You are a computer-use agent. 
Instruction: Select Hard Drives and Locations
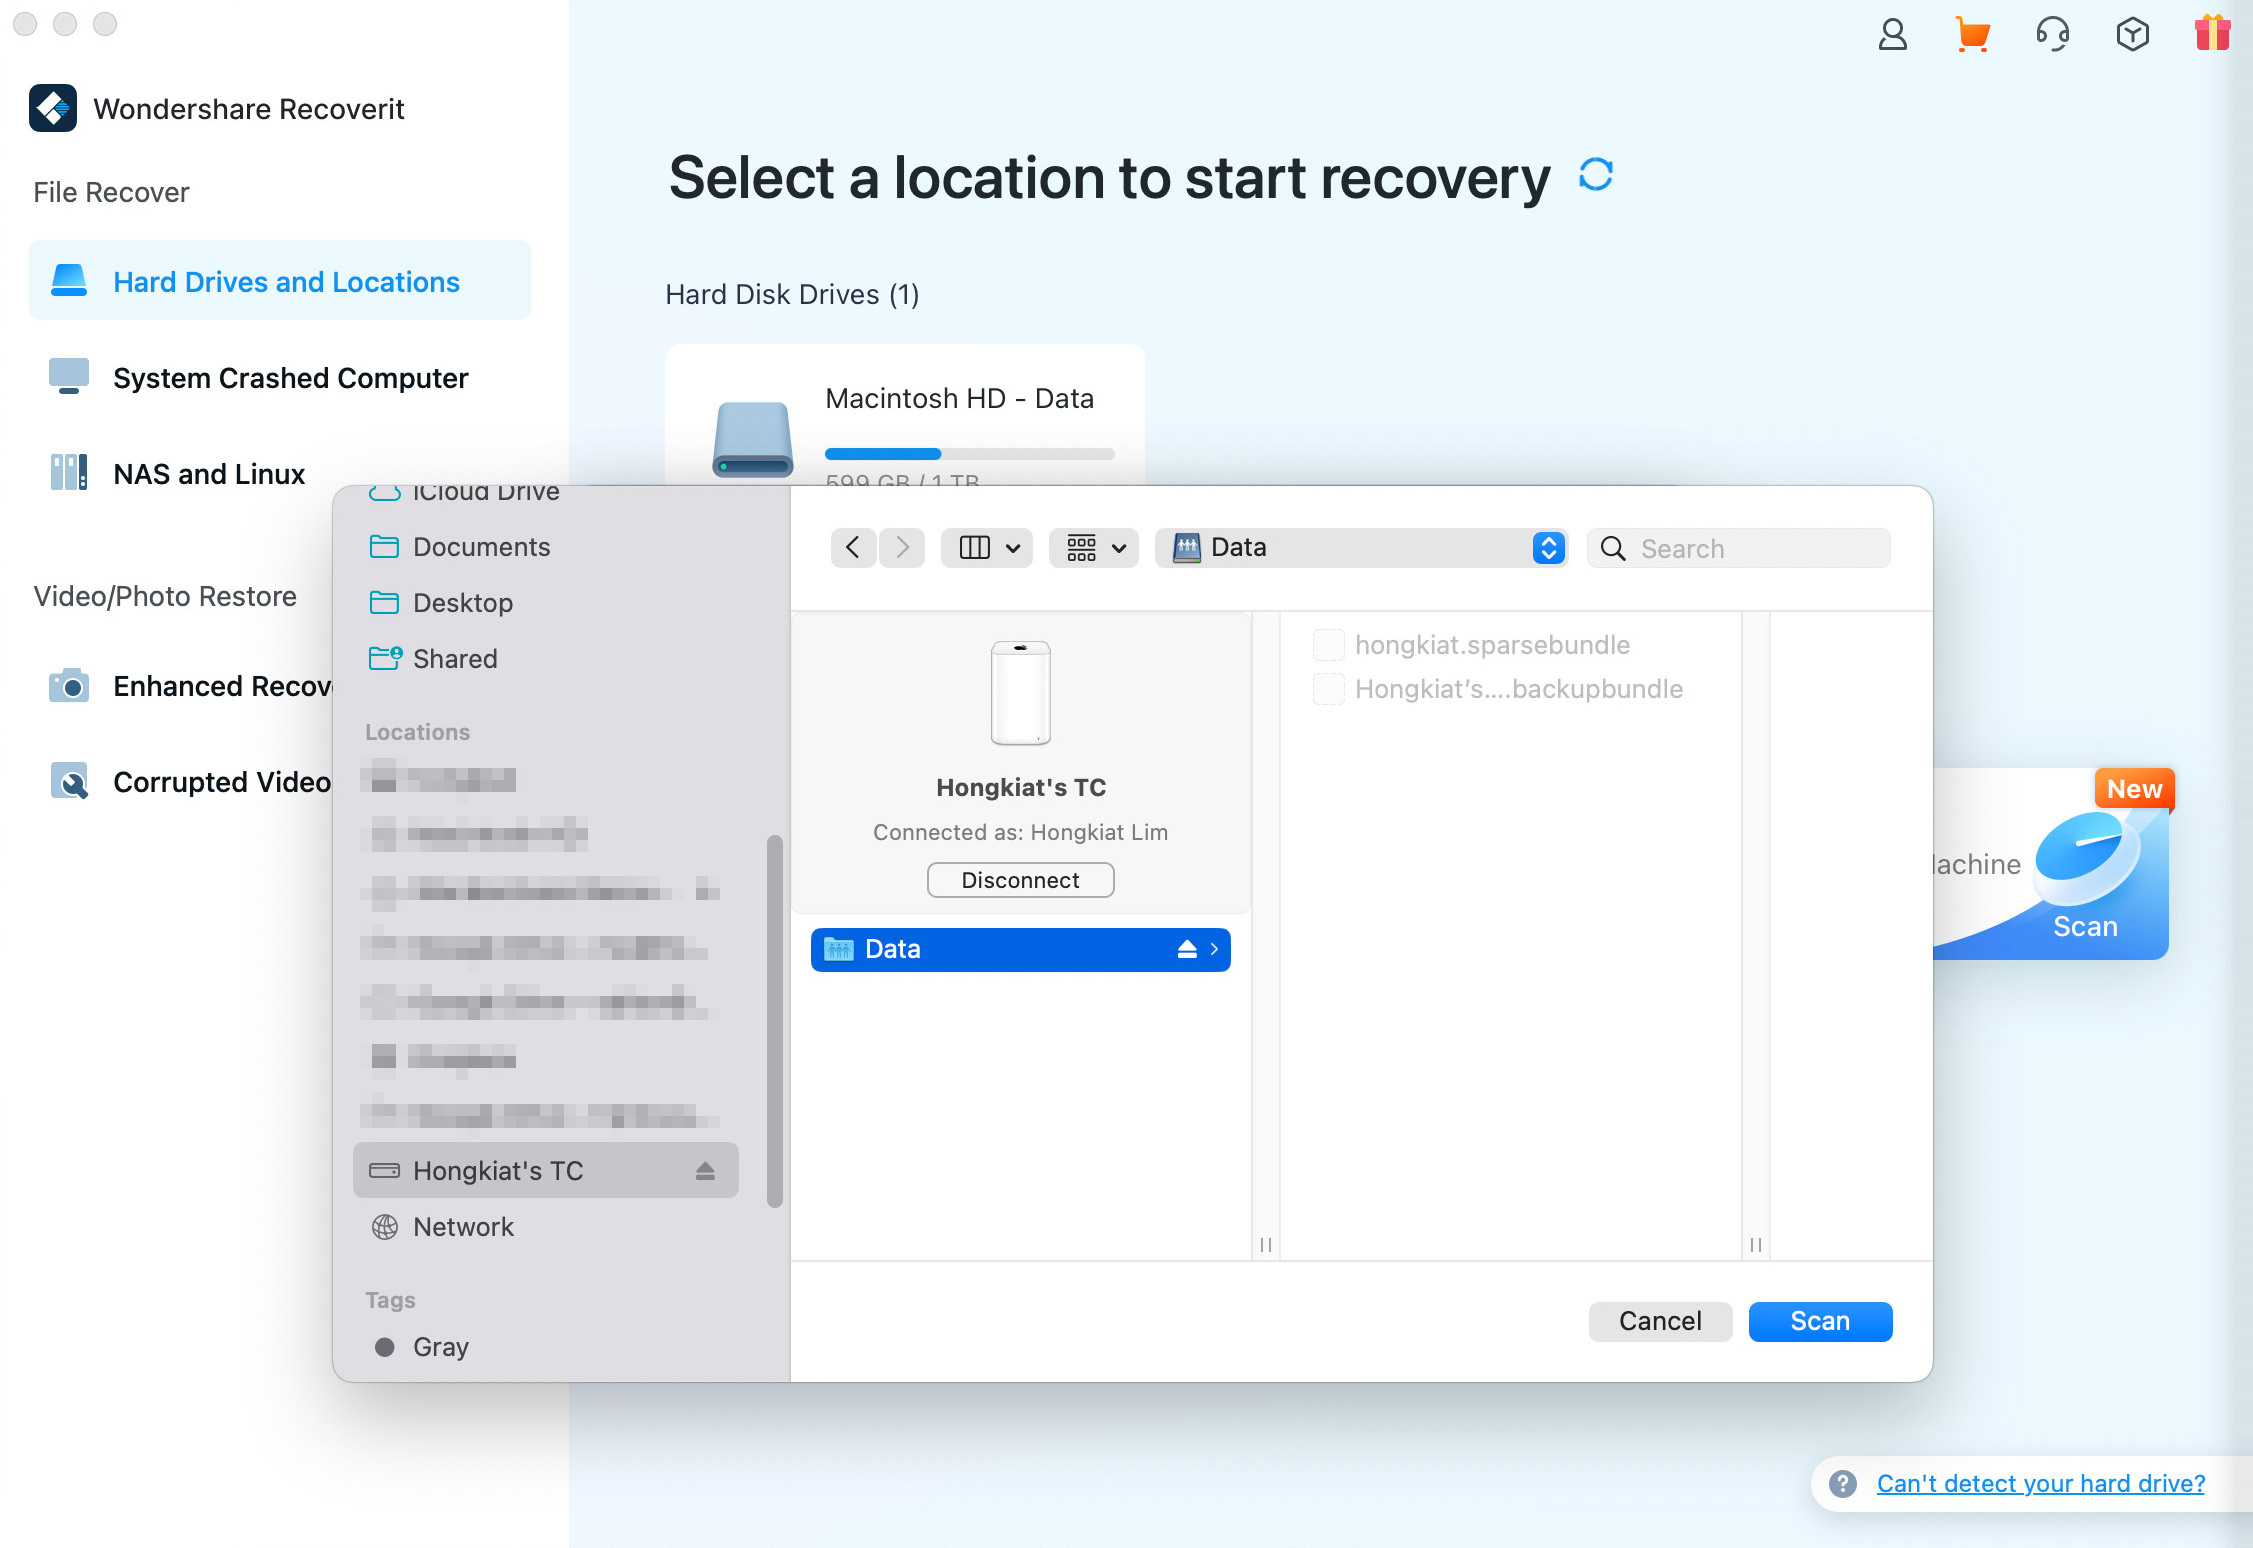click(x=280, y=281)
